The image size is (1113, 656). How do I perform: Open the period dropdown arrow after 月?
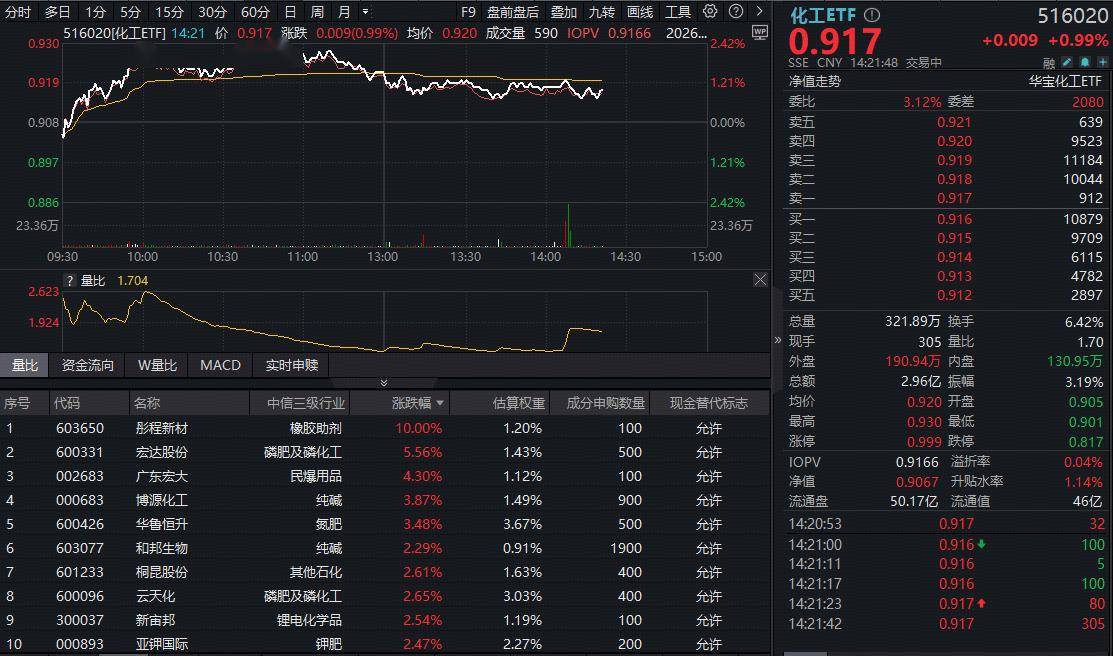click(x=366, y=12)
